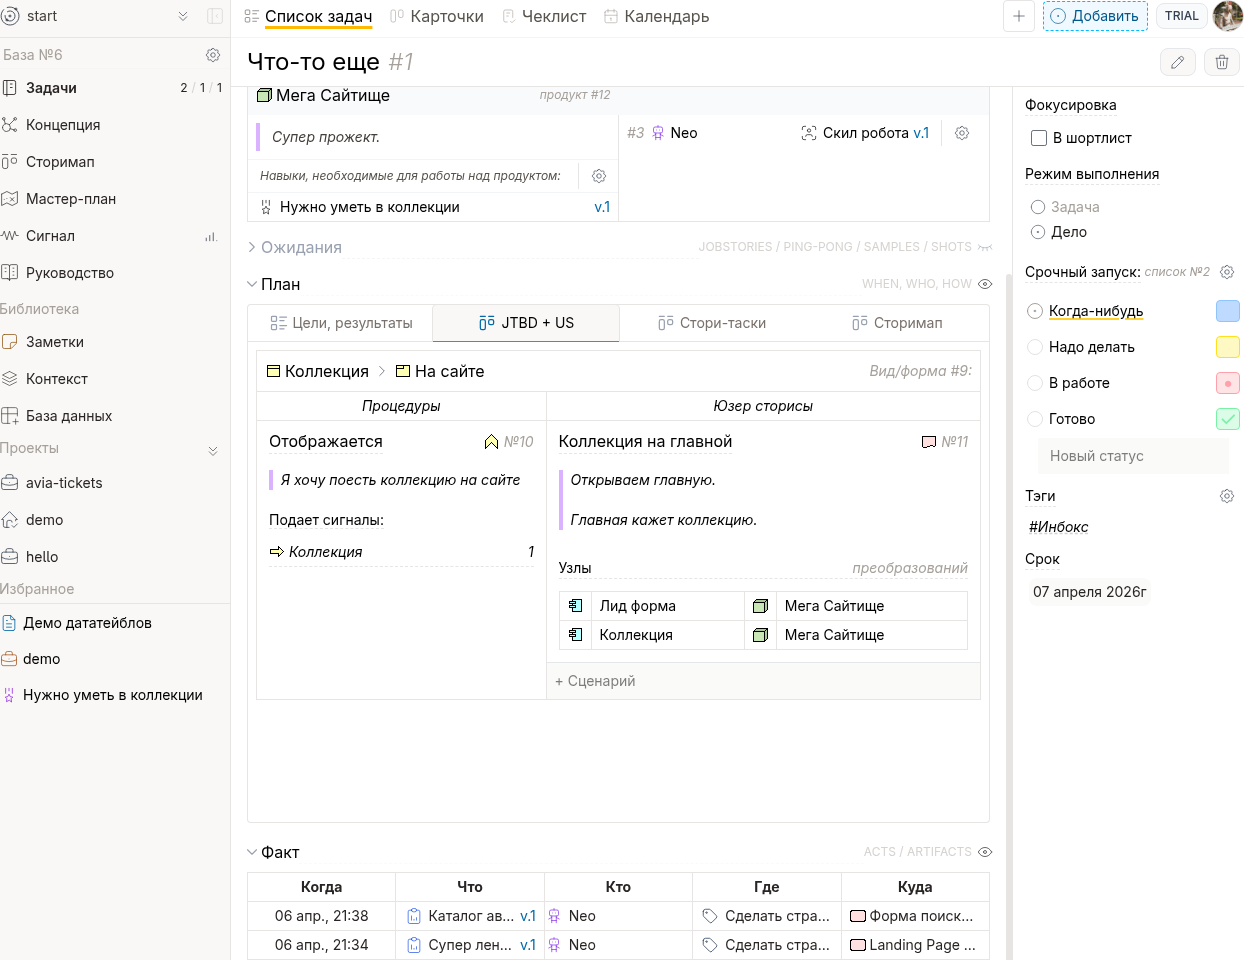Open settings gear next to База №6
1244x960 pixels.
[213, 55]
